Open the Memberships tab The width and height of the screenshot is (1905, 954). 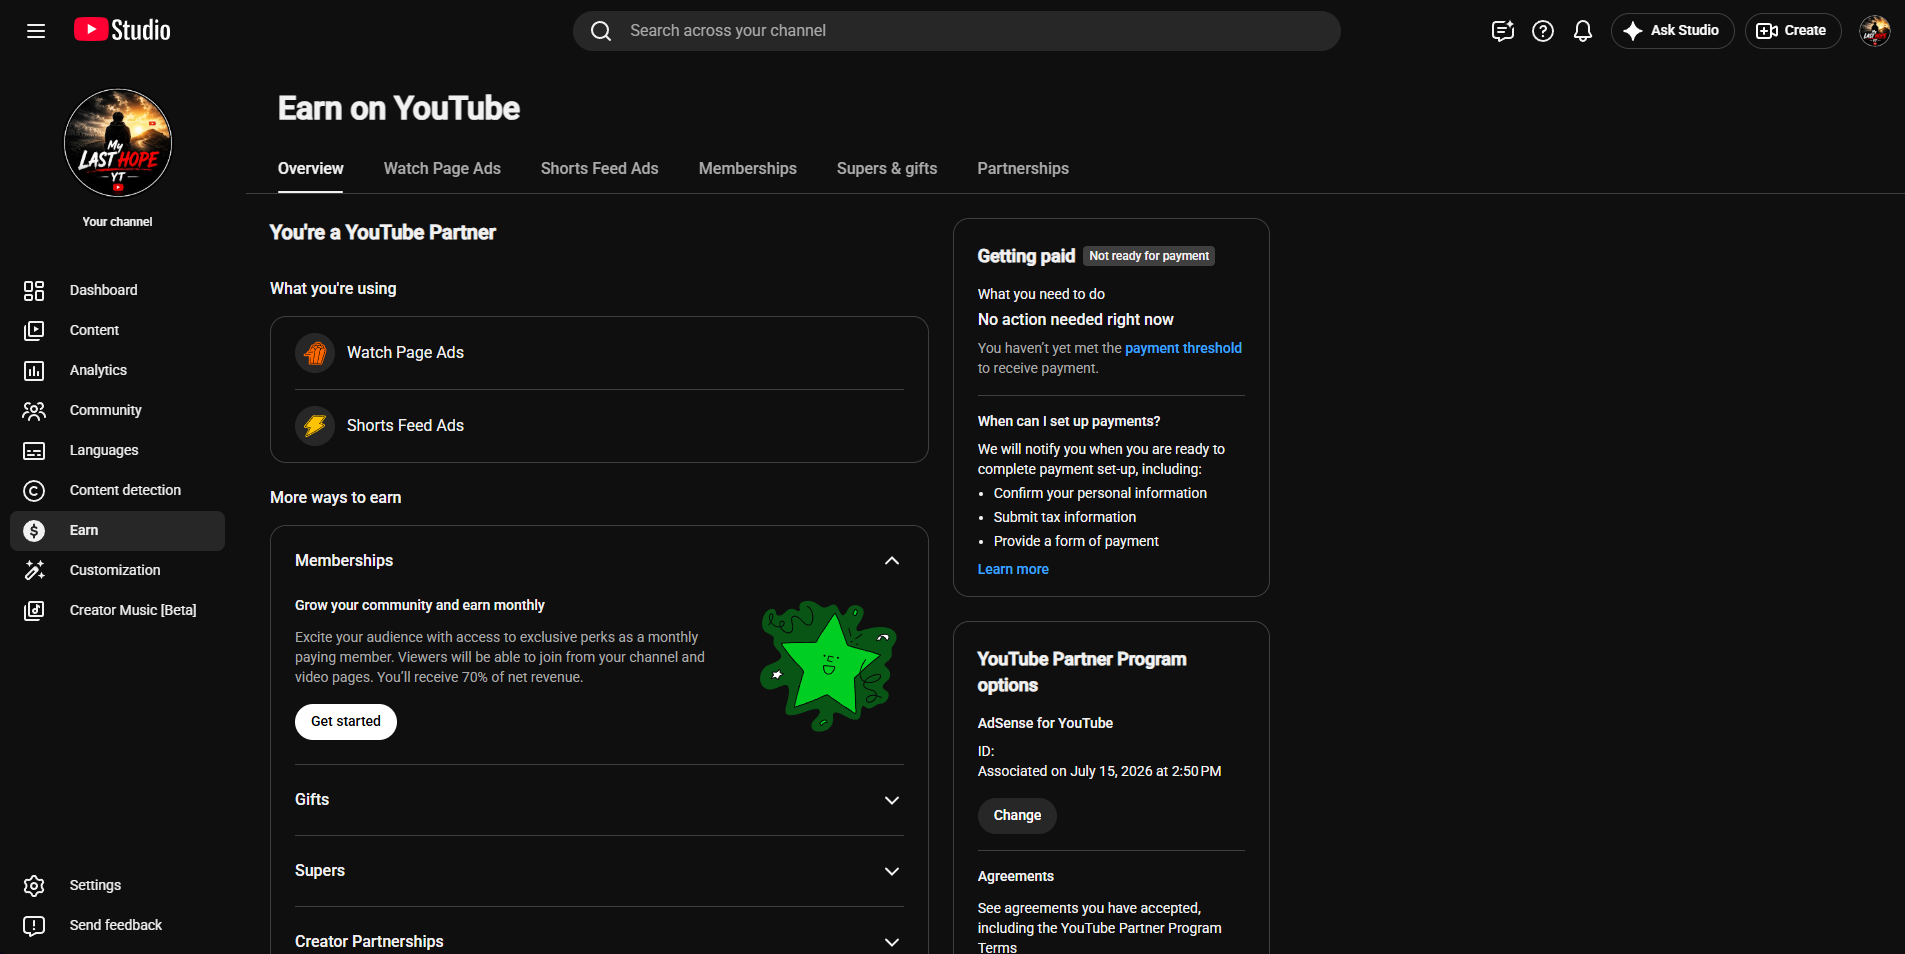point(748,168)
